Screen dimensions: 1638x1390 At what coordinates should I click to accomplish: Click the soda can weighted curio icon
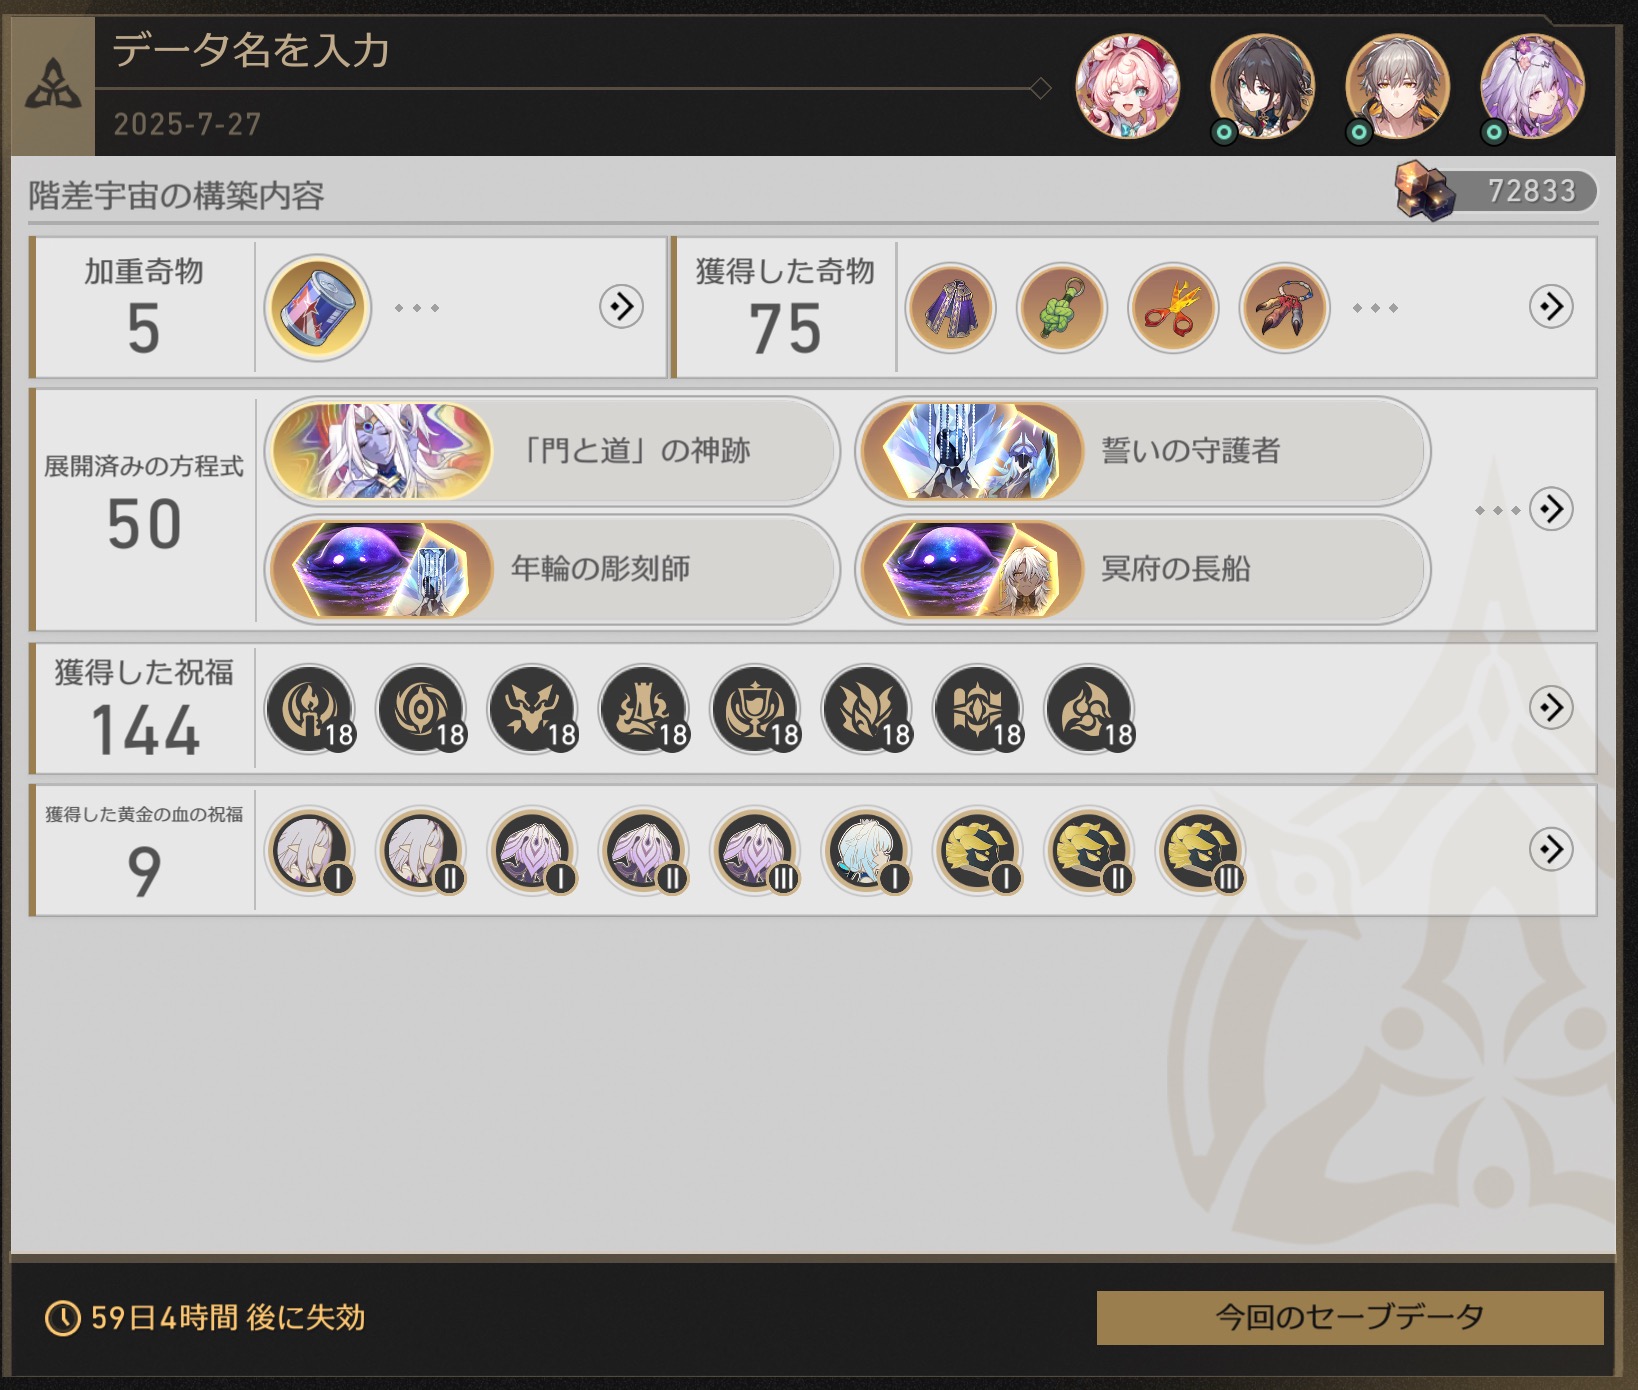click(317, 307)
